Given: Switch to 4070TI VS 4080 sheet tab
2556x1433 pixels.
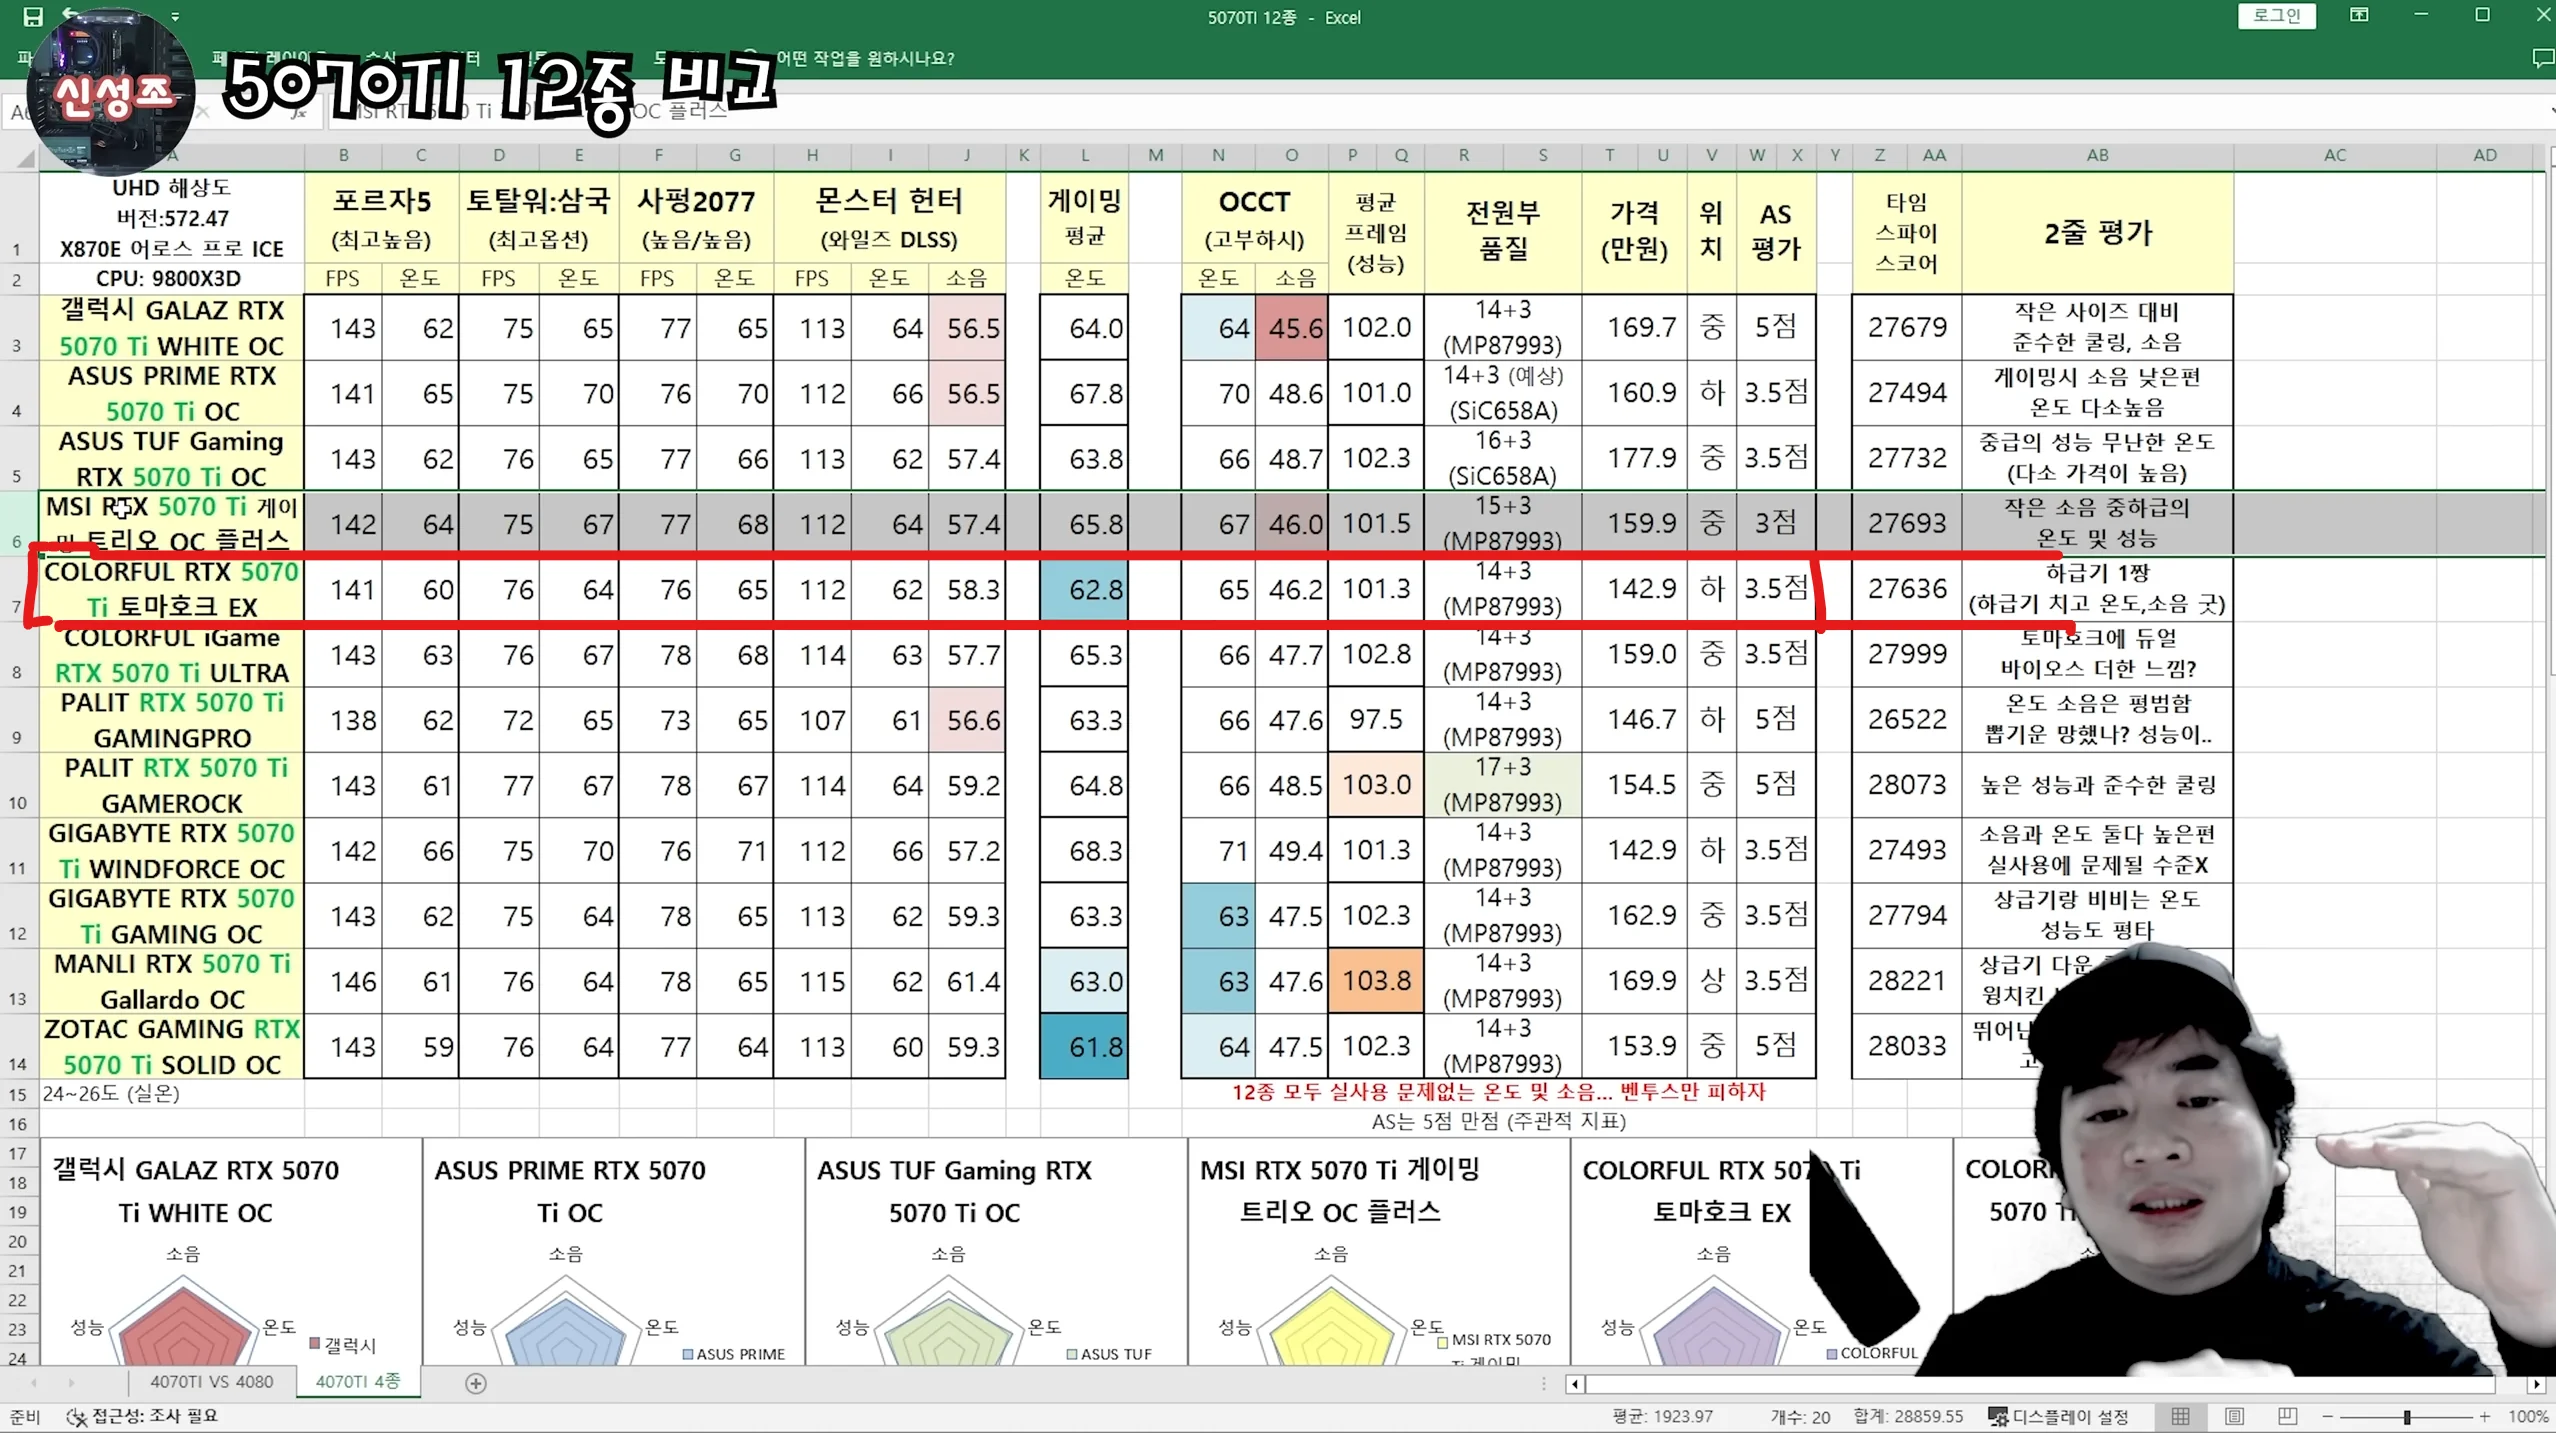Looking at the screenshot, I should pyautogui.click(x=211, y=1381).
